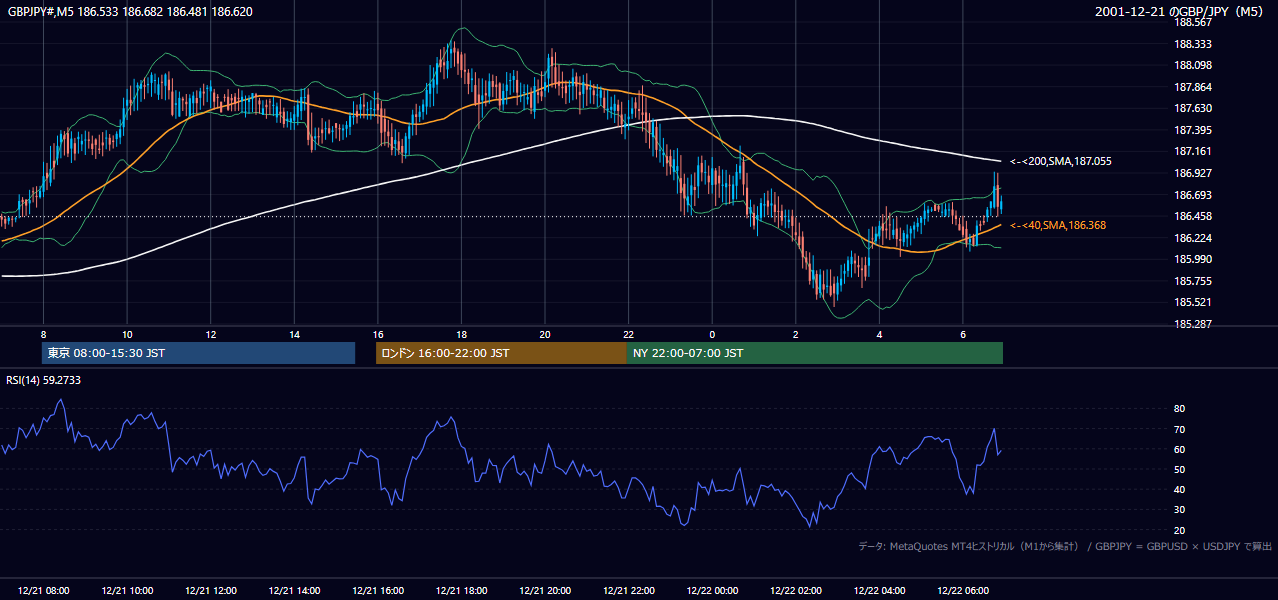Click RSI scale level 60
The image size is (1278, 600).
point(1179,449)
